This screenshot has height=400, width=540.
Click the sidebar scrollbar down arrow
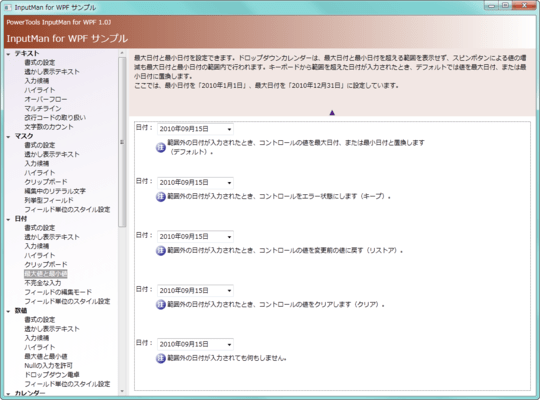click(x=122, y=391)
